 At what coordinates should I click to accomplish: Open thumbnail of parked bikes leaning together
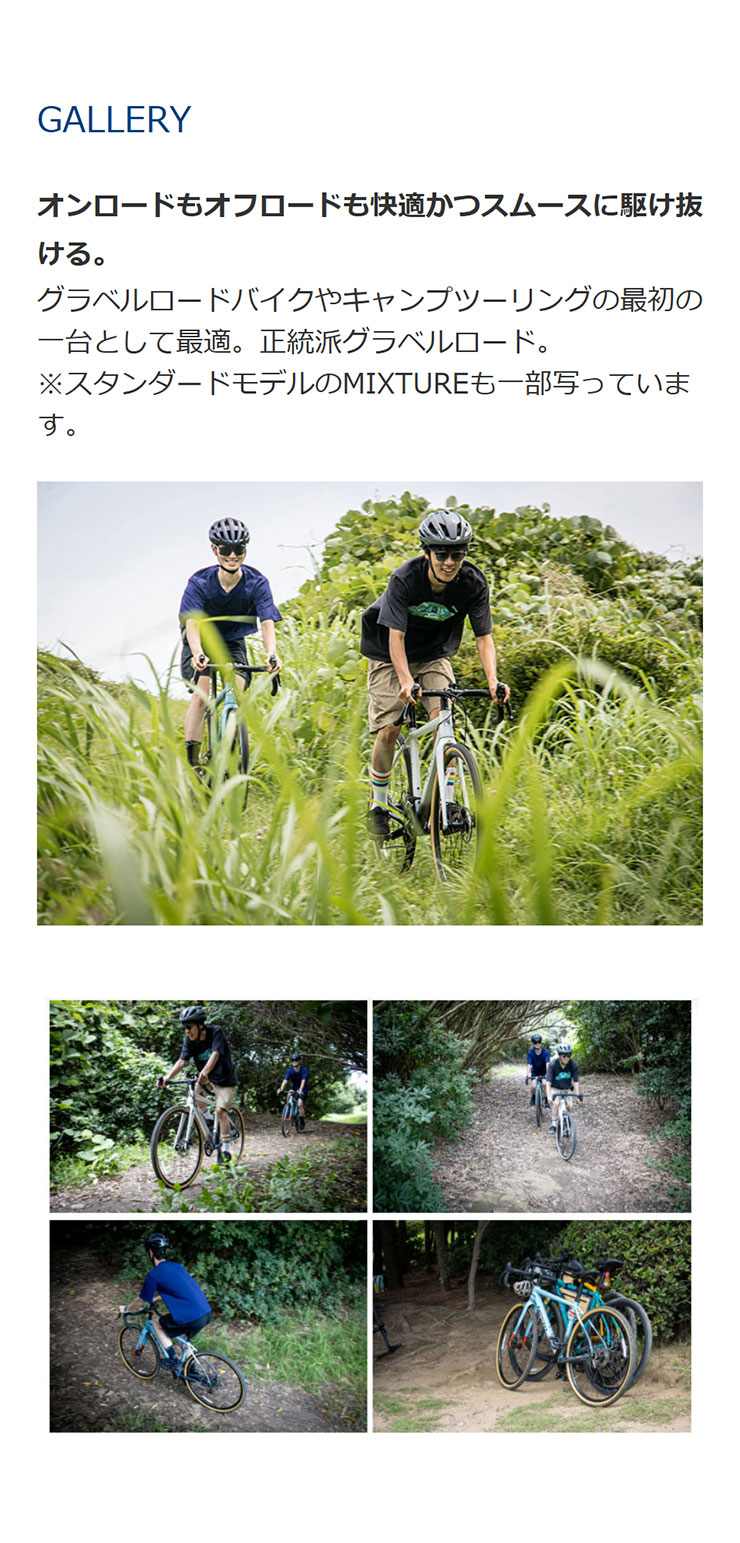pyautogui.click(x=532, y=1326)
